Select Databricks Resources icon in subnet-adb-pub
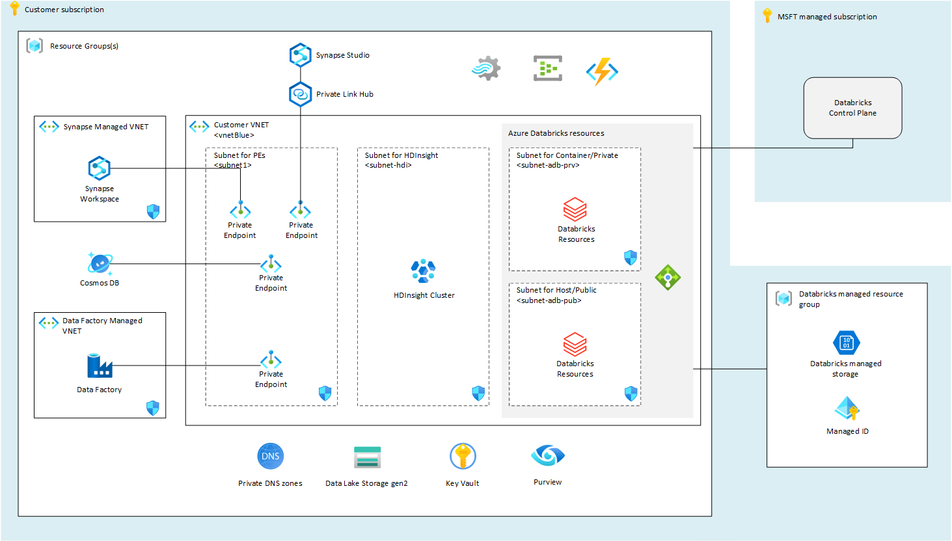The image size is (952, 541). (x=575, y=345)
